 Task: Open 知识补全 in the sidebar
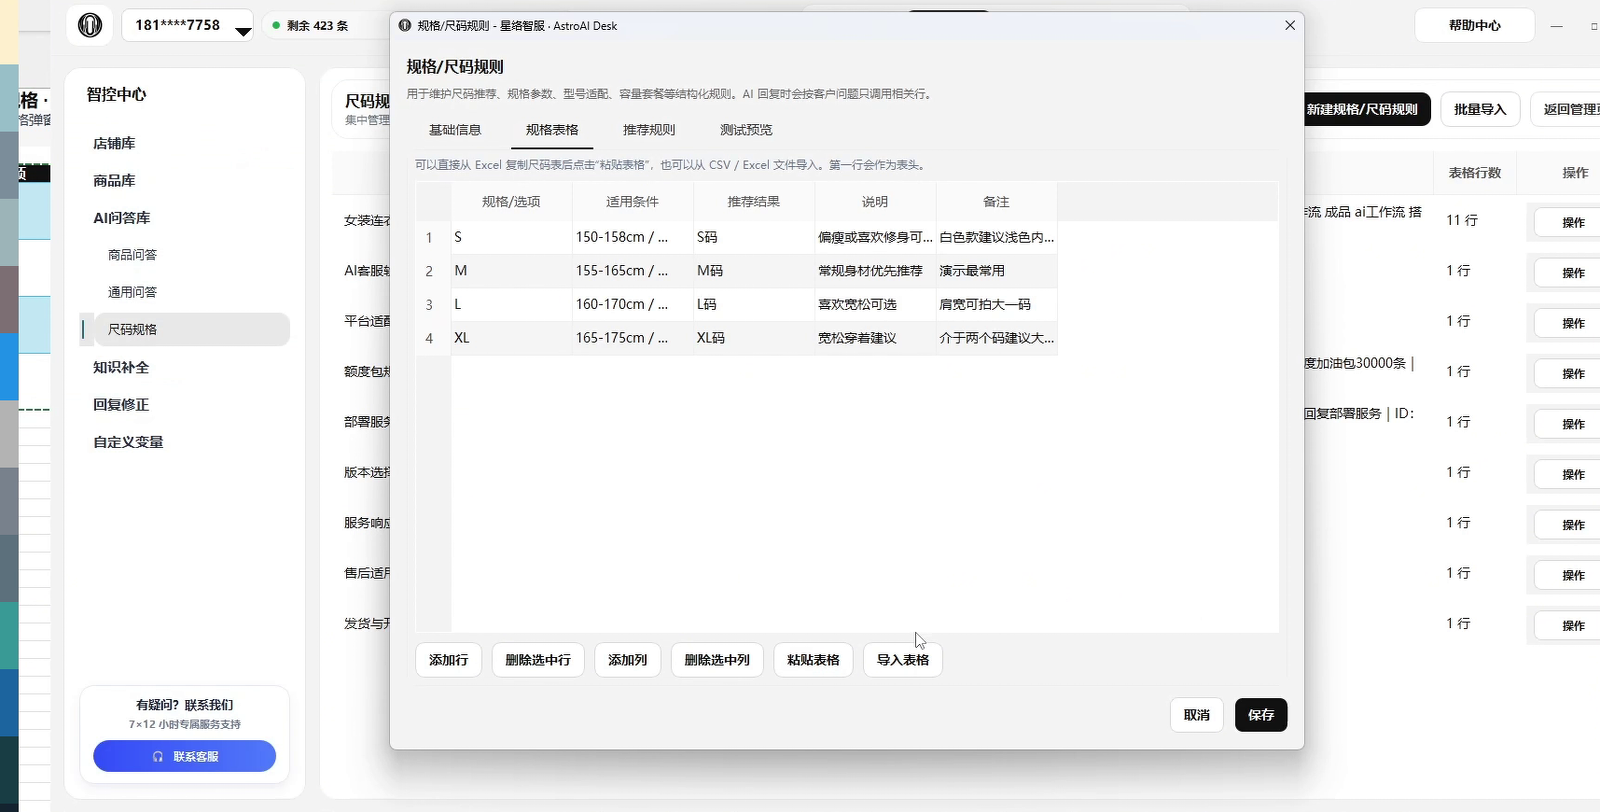121,368
